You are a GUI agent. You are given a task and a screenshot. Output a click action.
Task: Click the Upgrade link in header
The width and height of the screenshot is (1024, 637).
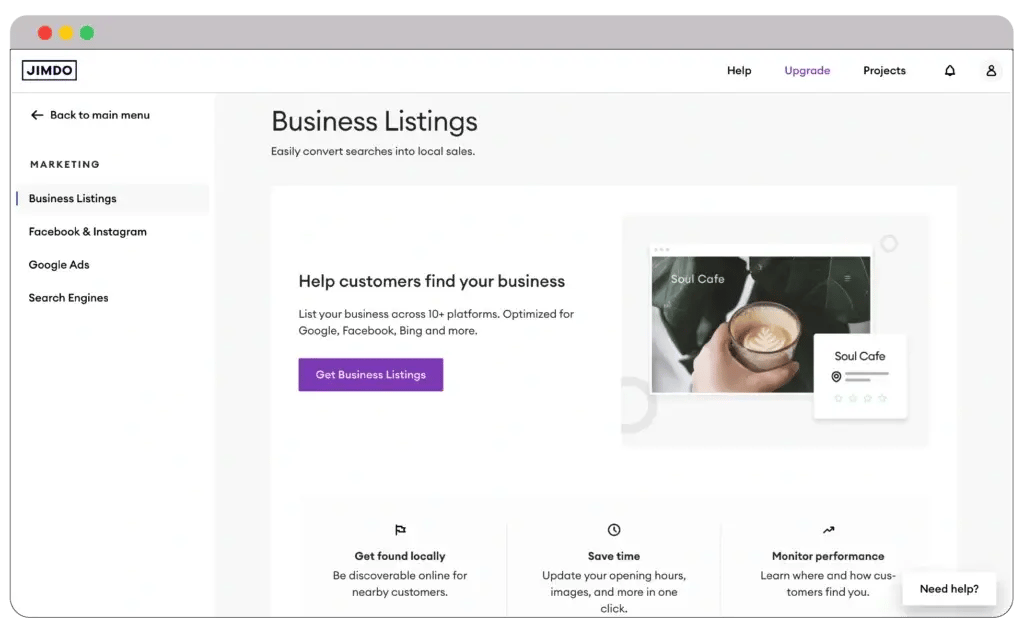point(807,71)
